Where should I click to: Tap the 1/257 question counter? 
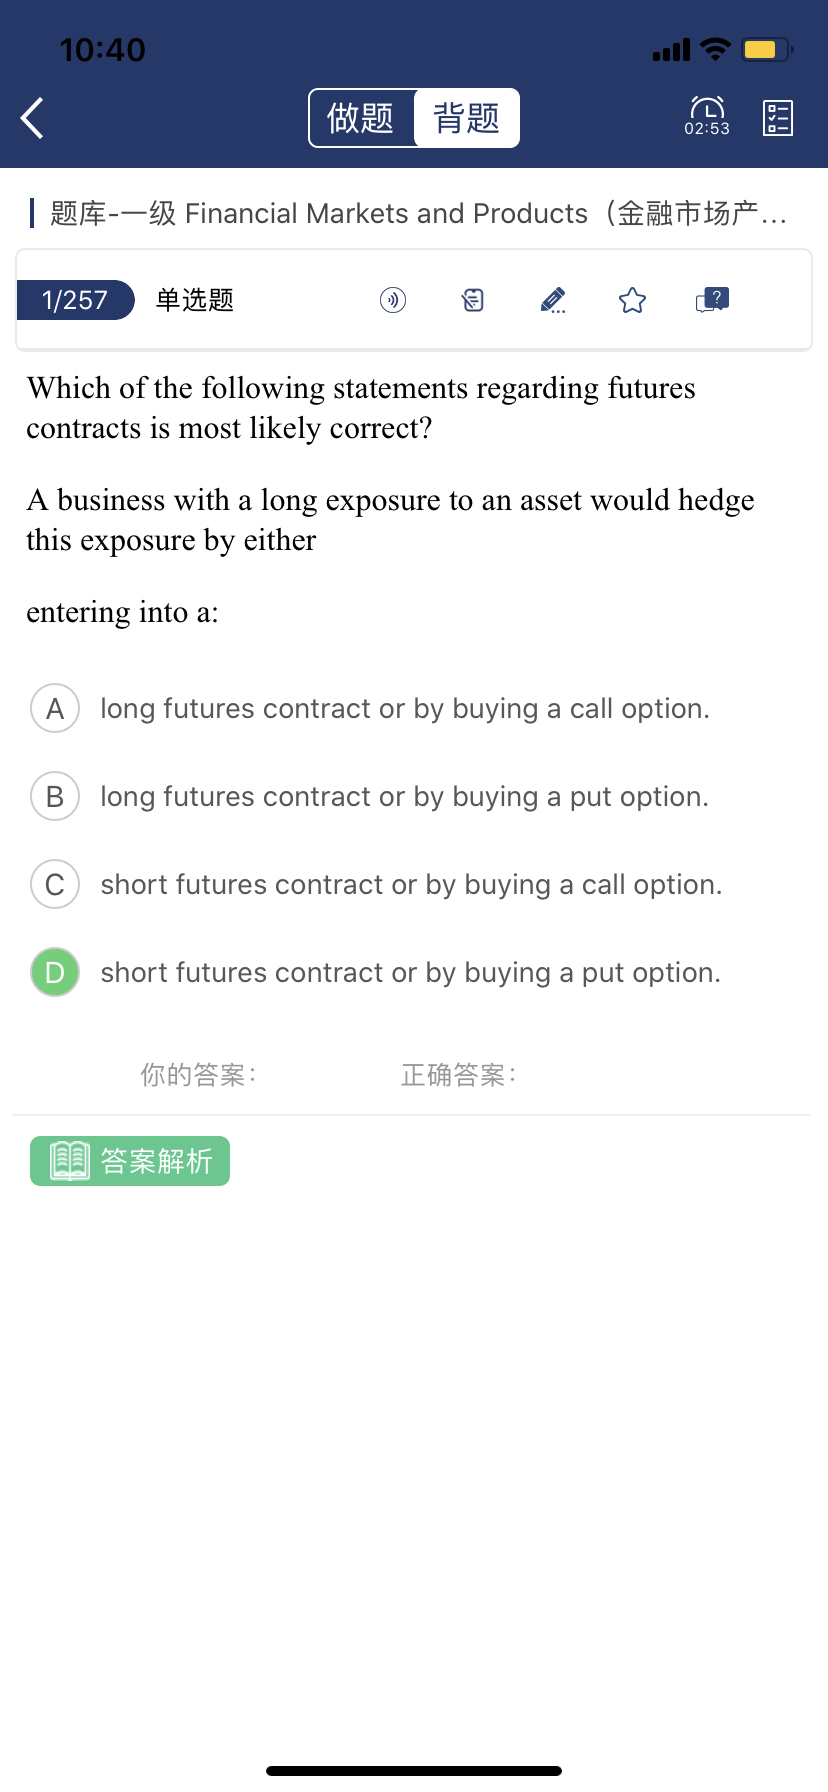click(75, 300)
